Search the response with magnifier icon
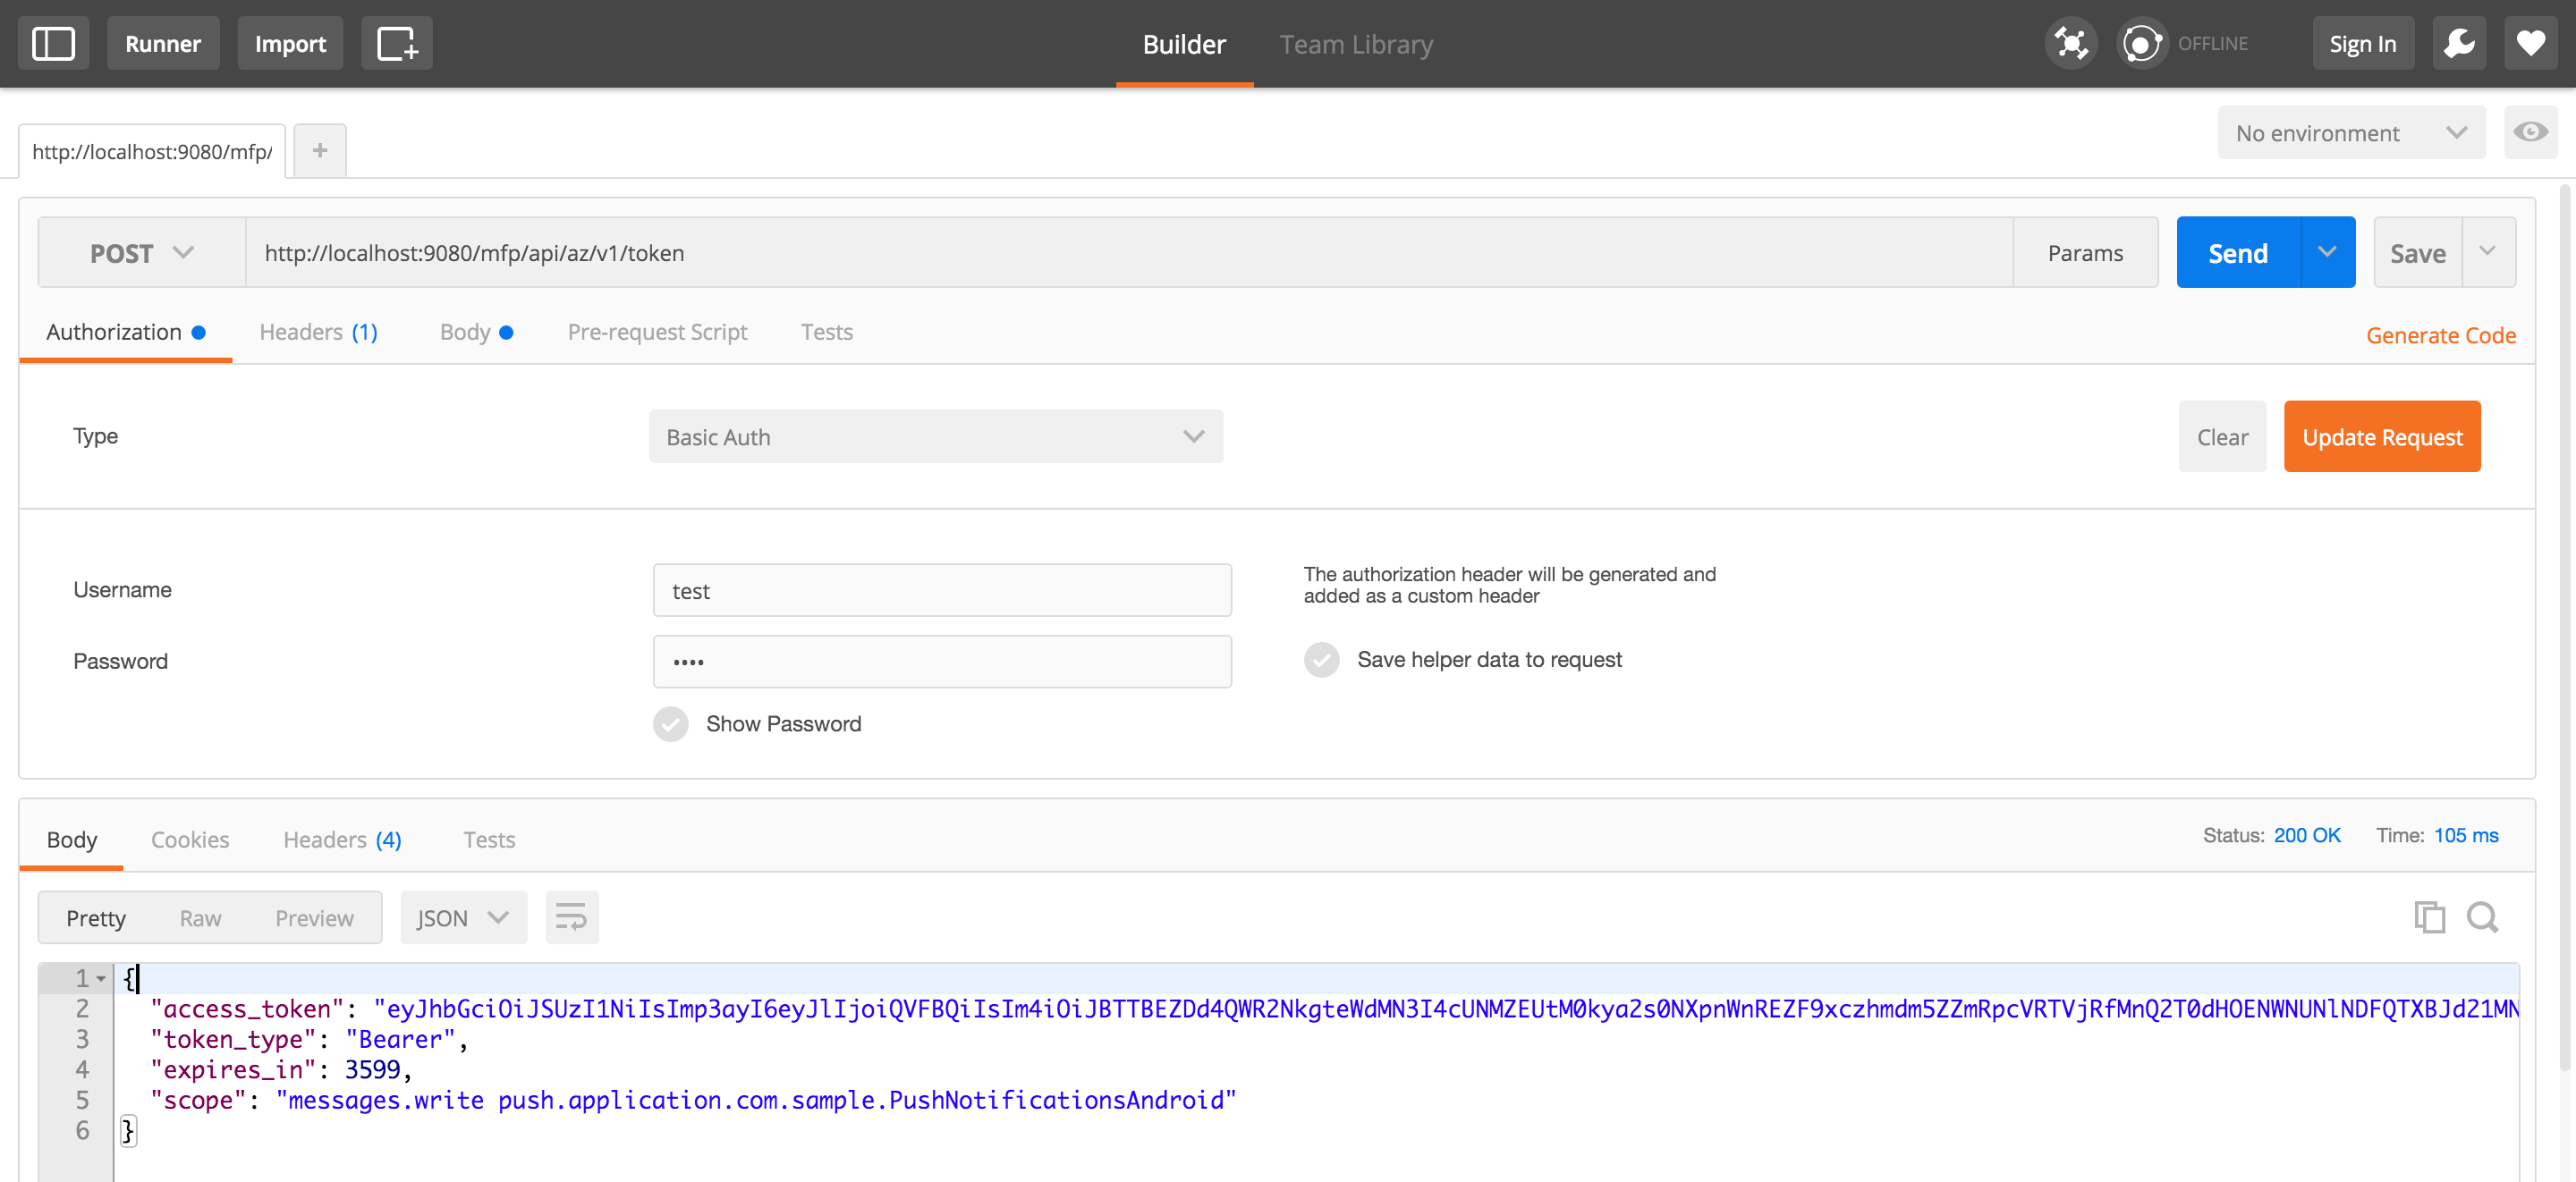Viewport: 2576px width, 1182px height. (x=2482, y=917)
